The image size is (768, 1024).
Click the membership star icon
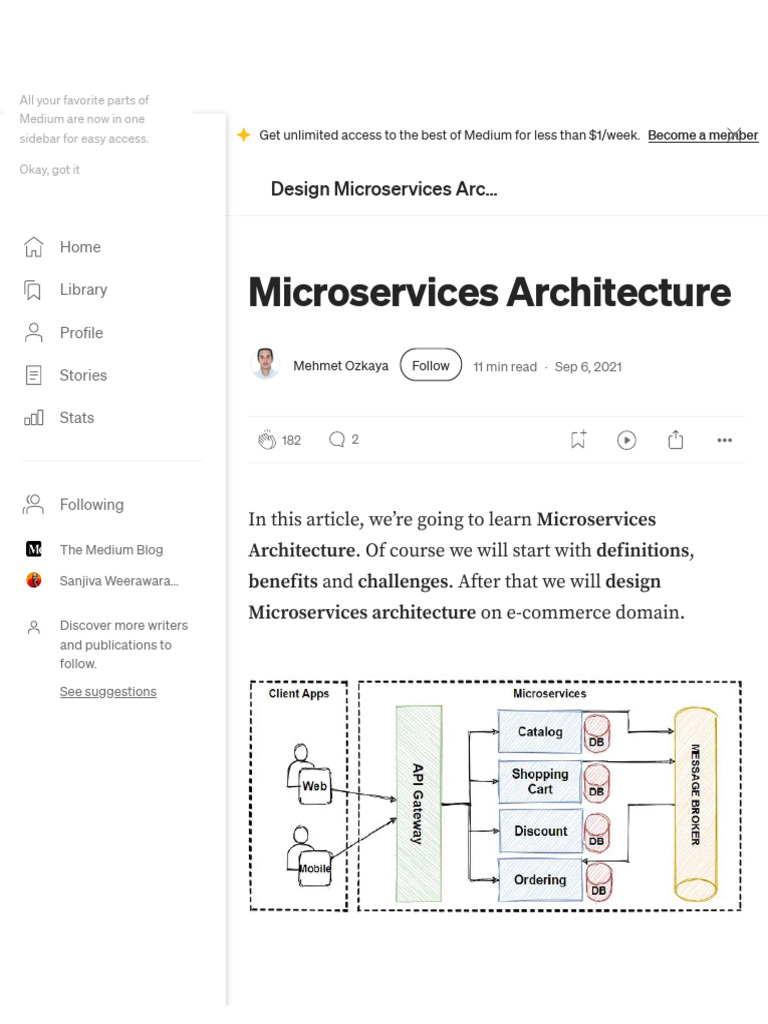click(244, 135)
